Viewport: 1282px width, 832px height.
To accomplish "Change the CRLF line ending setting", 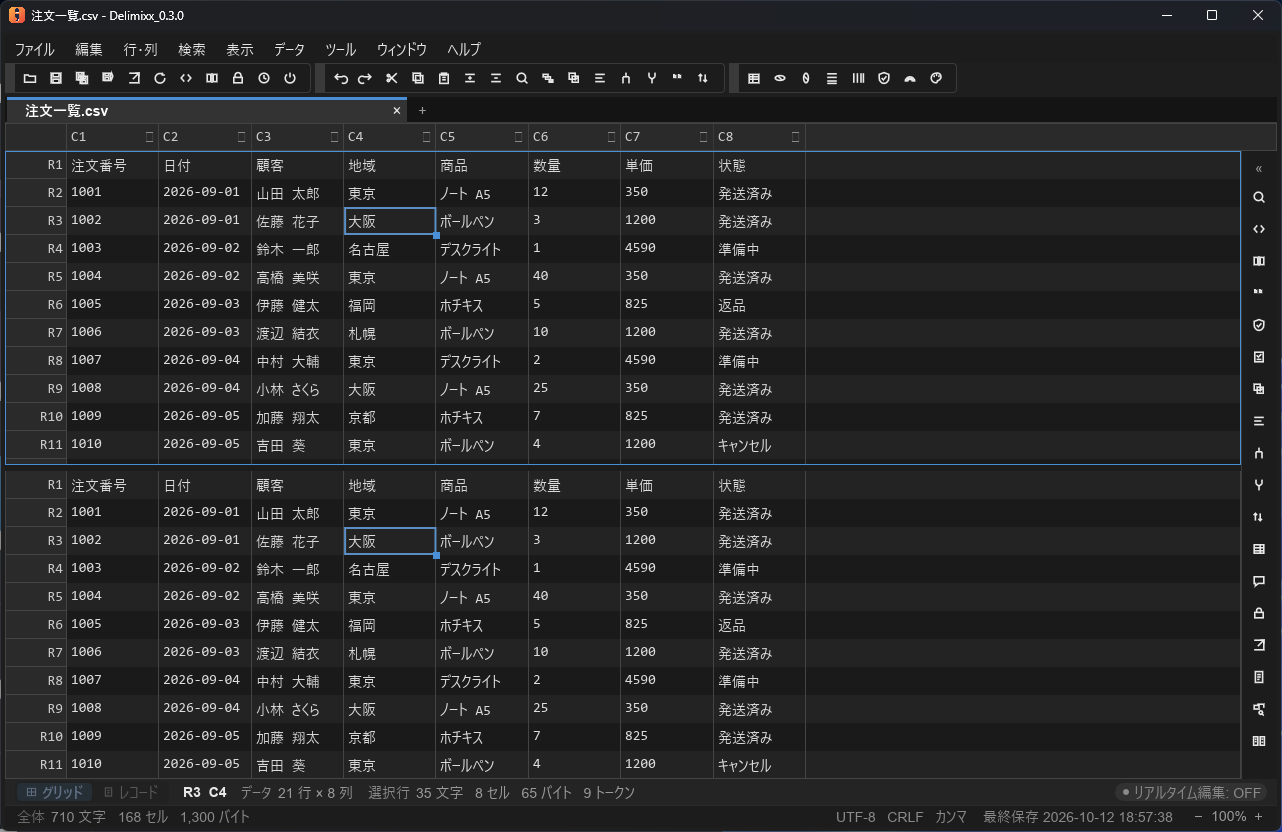I will point(905,817).
